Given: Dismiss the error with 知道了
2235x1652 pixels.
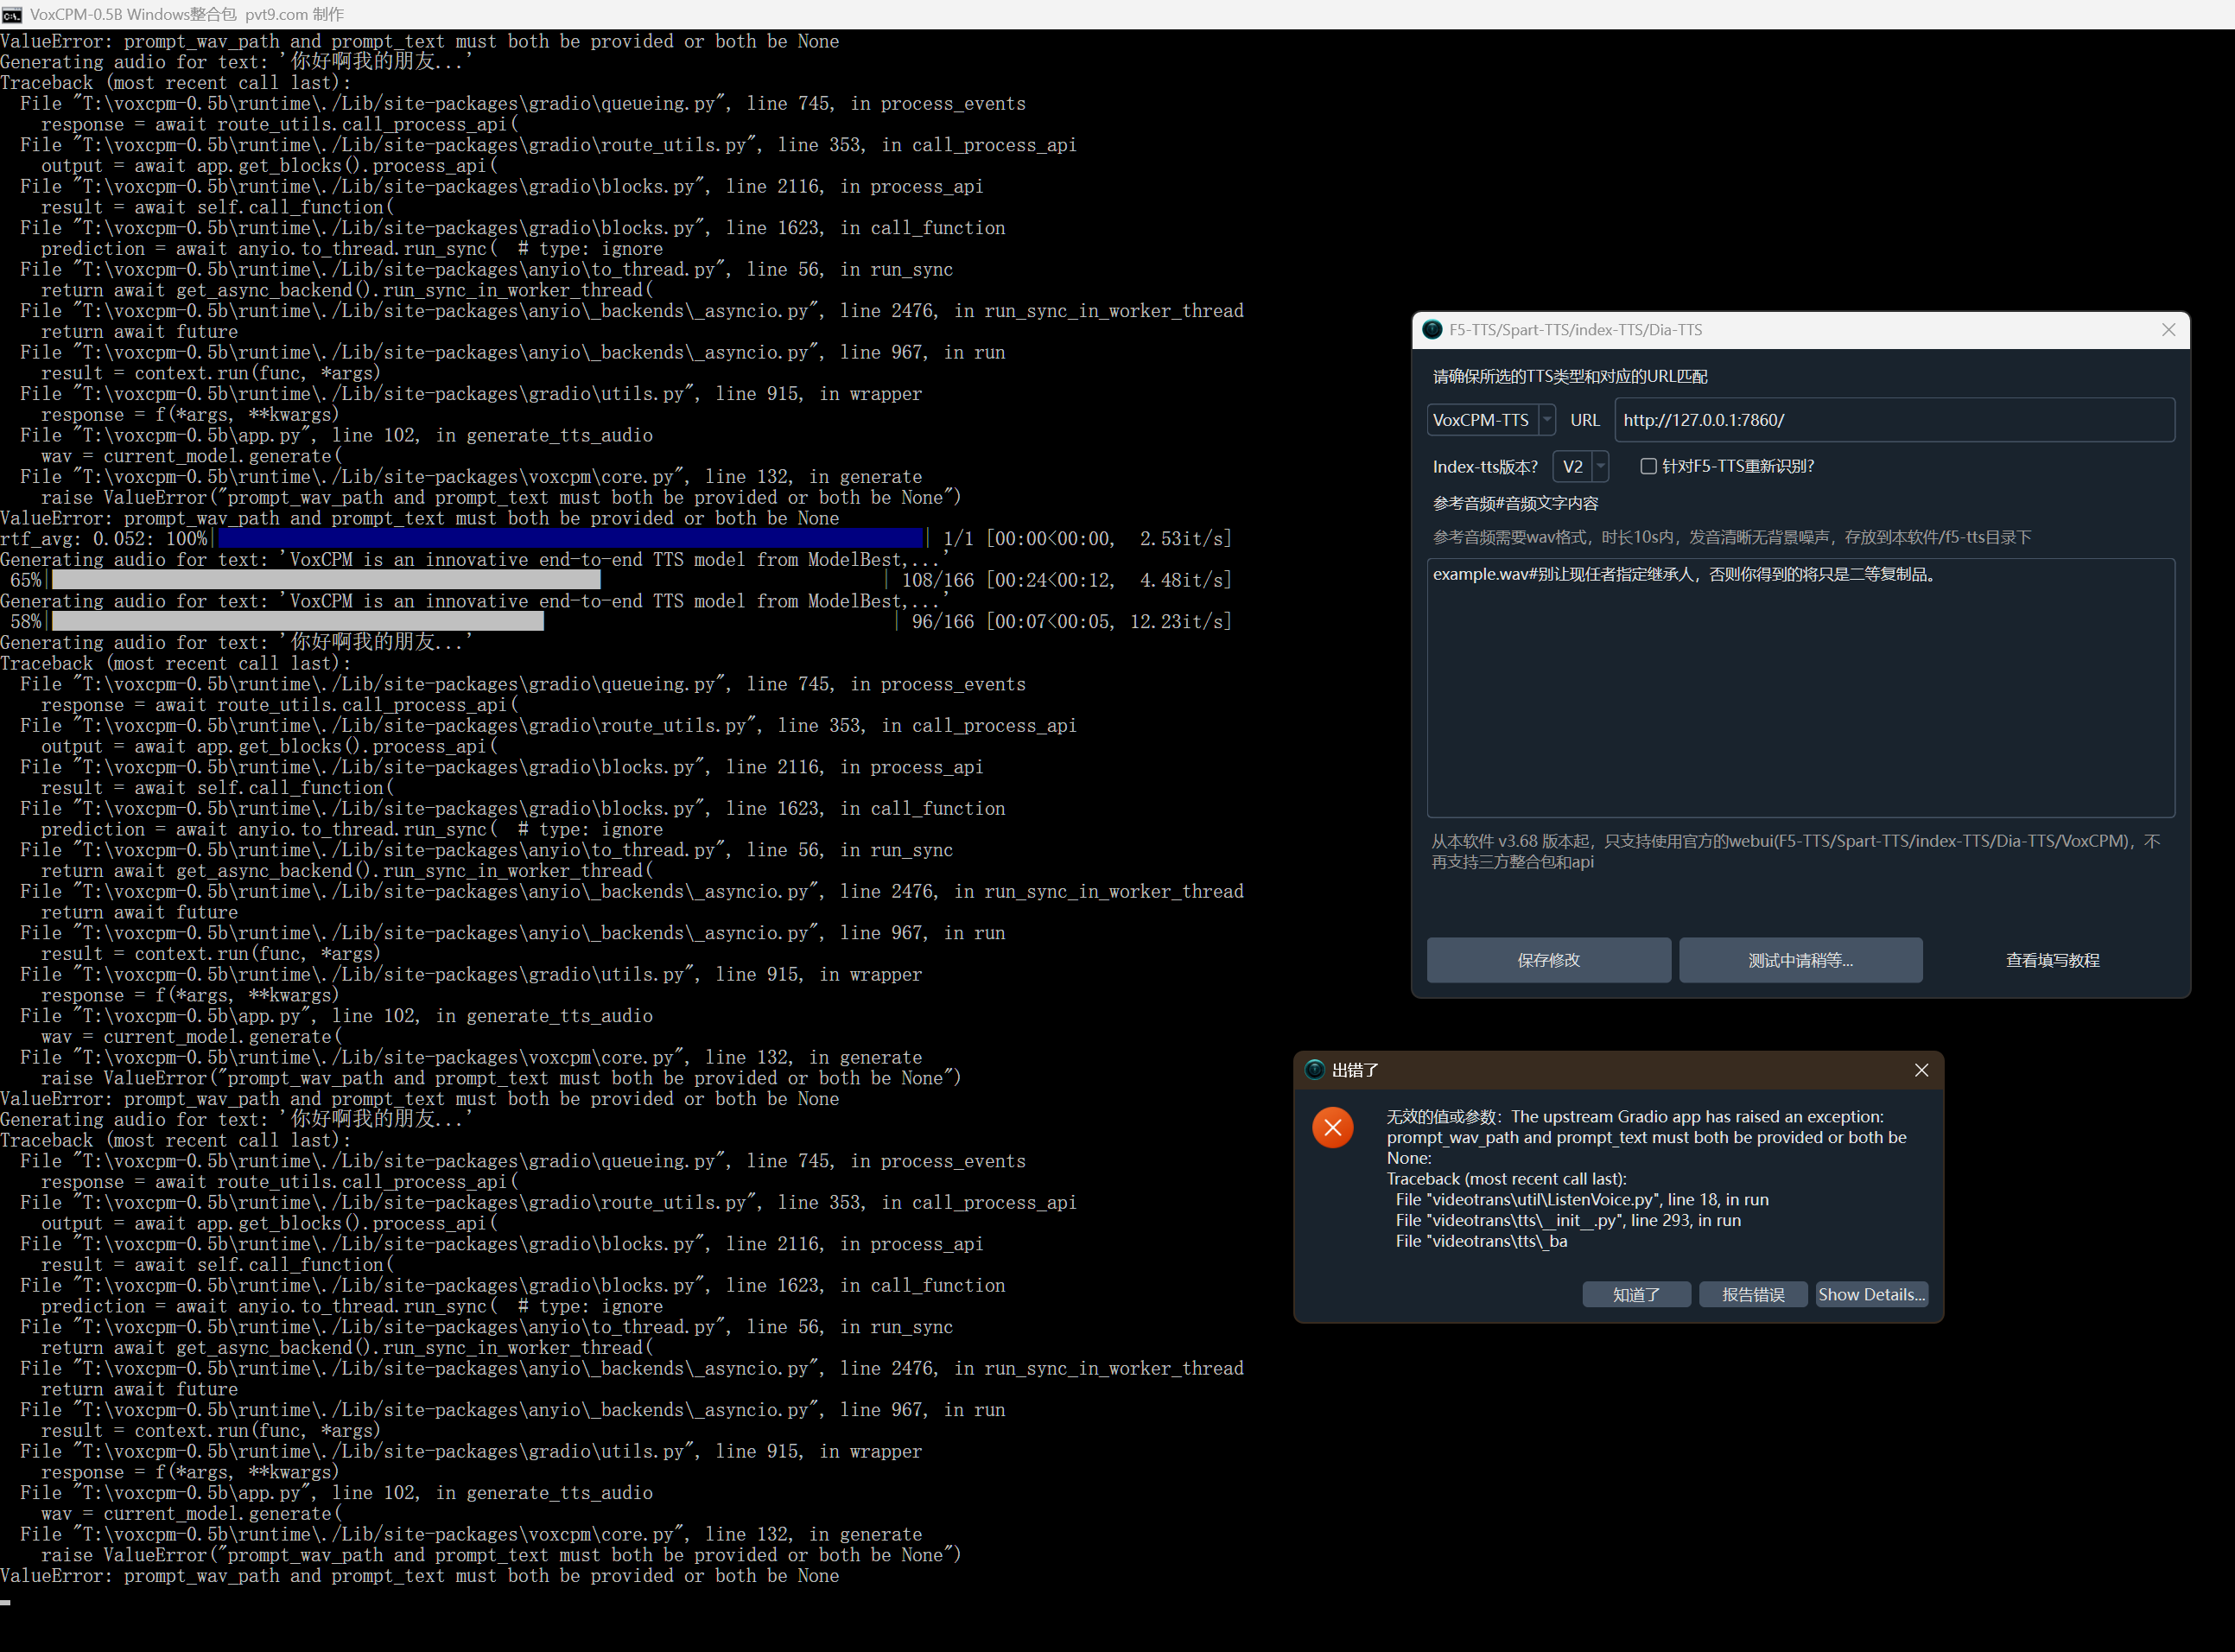Looking at the screenshot, I should coord(1636,1294).
